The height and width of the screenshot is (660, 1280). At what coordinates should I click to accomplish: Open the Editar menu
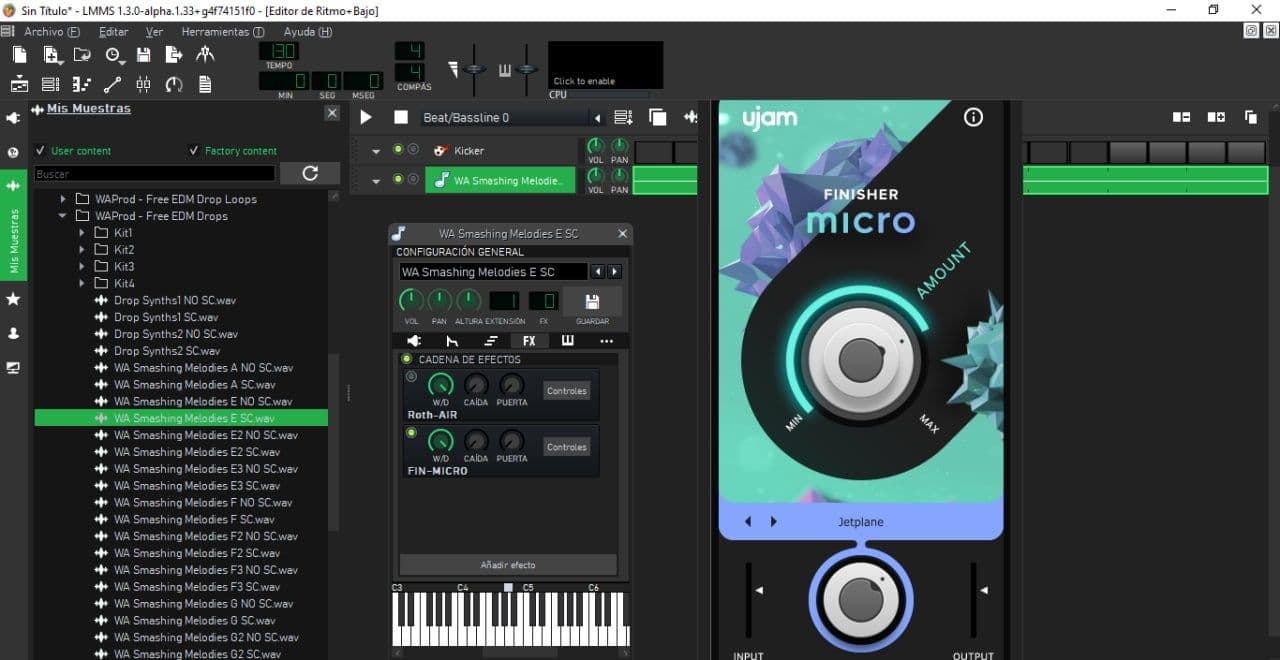click(x=113, y=32)
